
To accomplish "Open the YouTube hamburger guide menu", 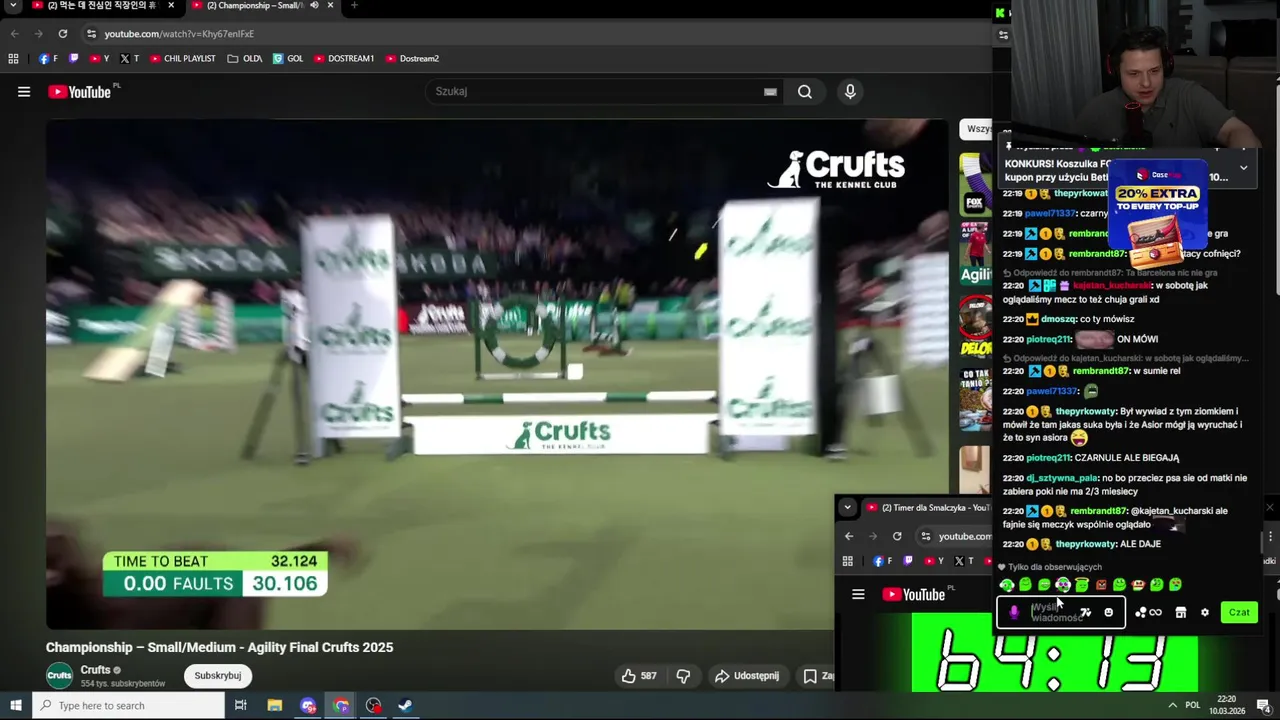I will [24, 92].
